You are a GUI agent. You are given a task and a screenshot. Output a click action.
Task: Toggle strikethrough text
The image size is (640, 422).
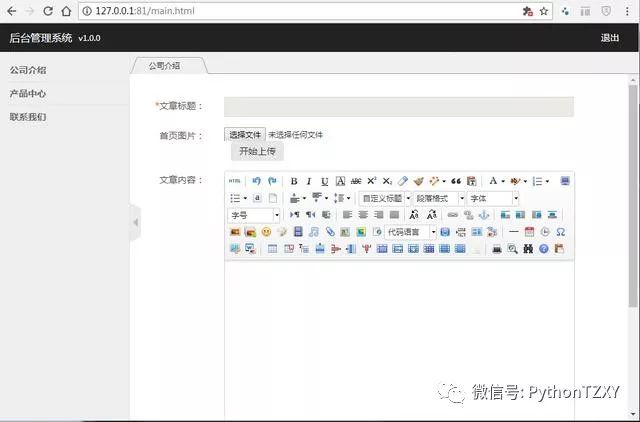[x=356, y=181]
